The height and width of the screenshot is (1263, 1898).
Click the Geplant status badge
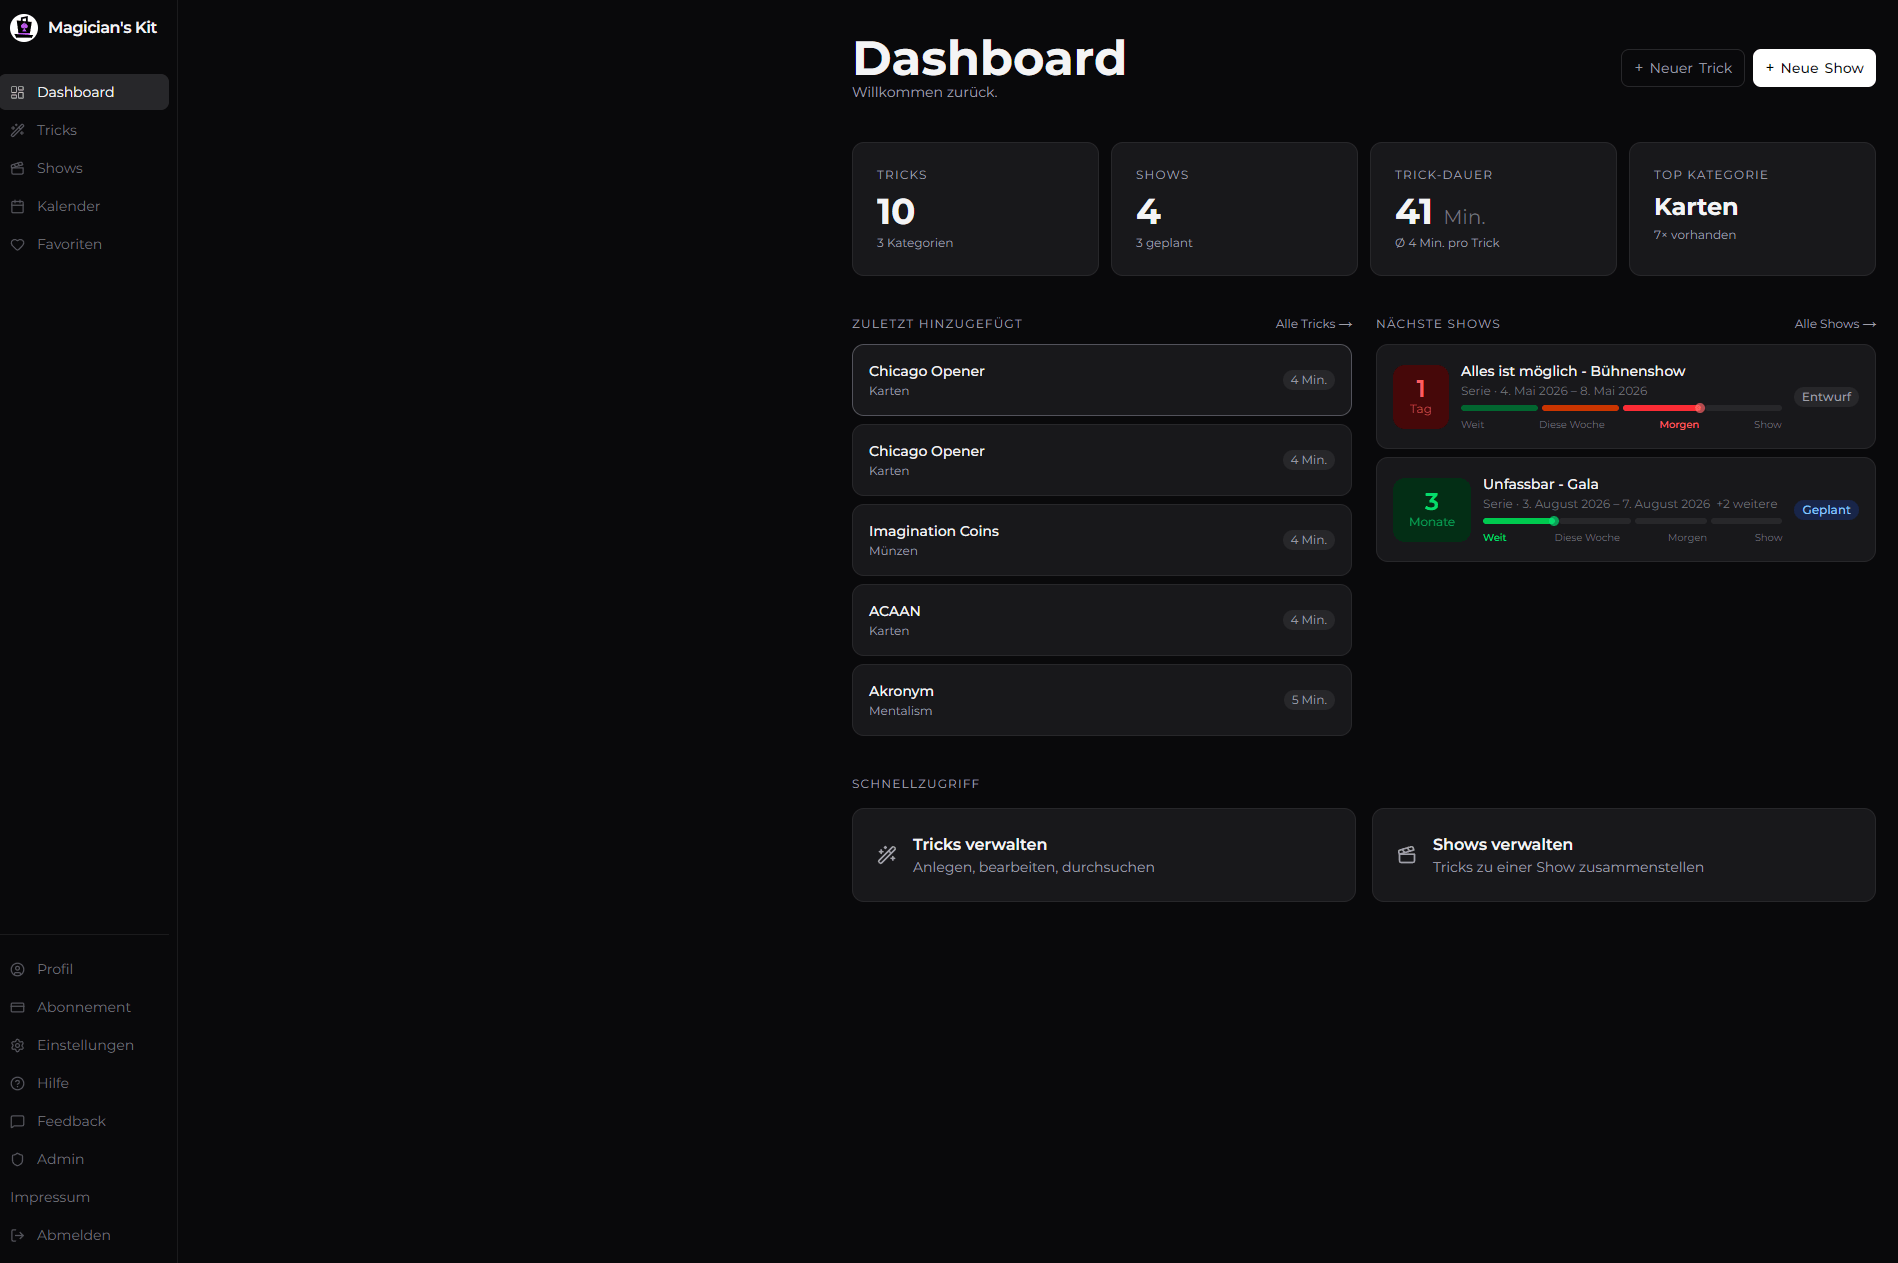(x=1826, y=510)
